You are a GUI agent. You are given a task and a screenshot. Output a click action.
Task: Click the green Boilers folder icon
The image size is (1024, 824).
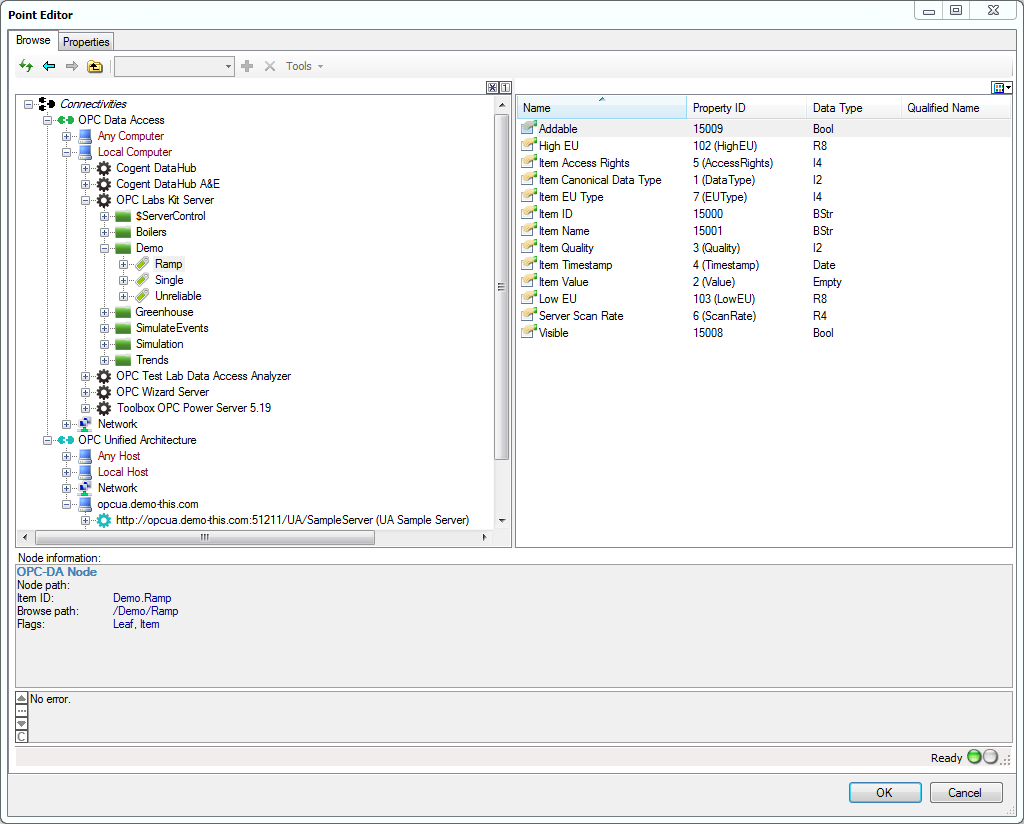pos(123,232)
